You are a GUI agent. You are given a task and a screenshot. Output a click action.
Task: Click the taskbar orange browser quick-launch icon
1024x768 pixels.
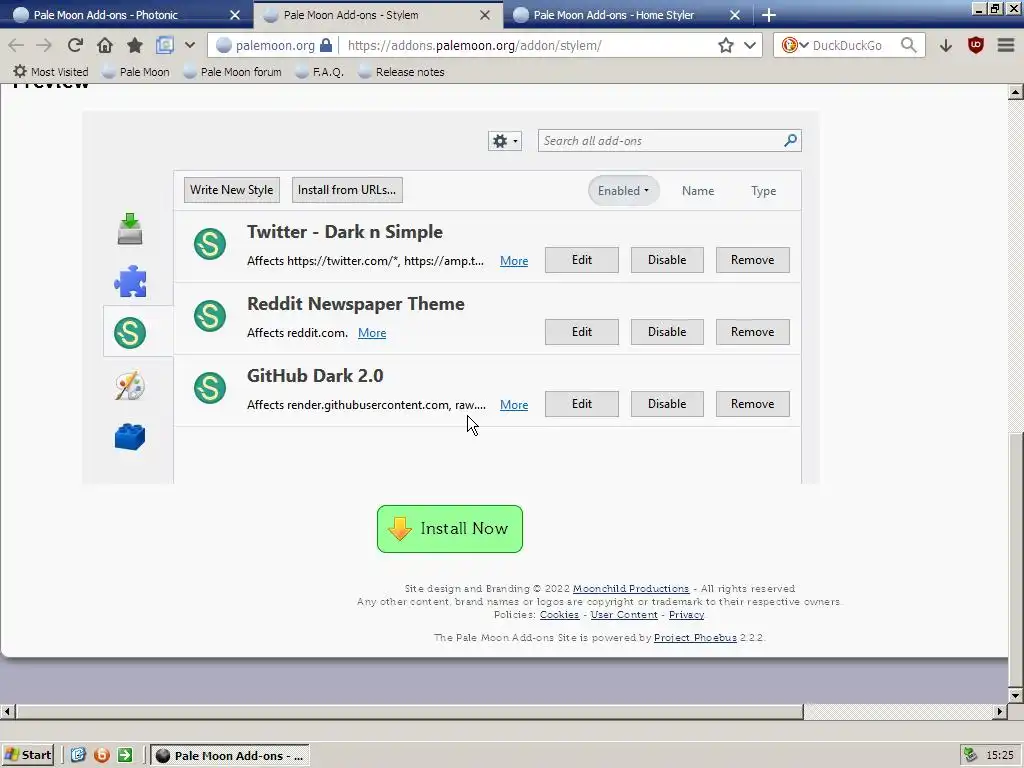(x=102, y=756)
